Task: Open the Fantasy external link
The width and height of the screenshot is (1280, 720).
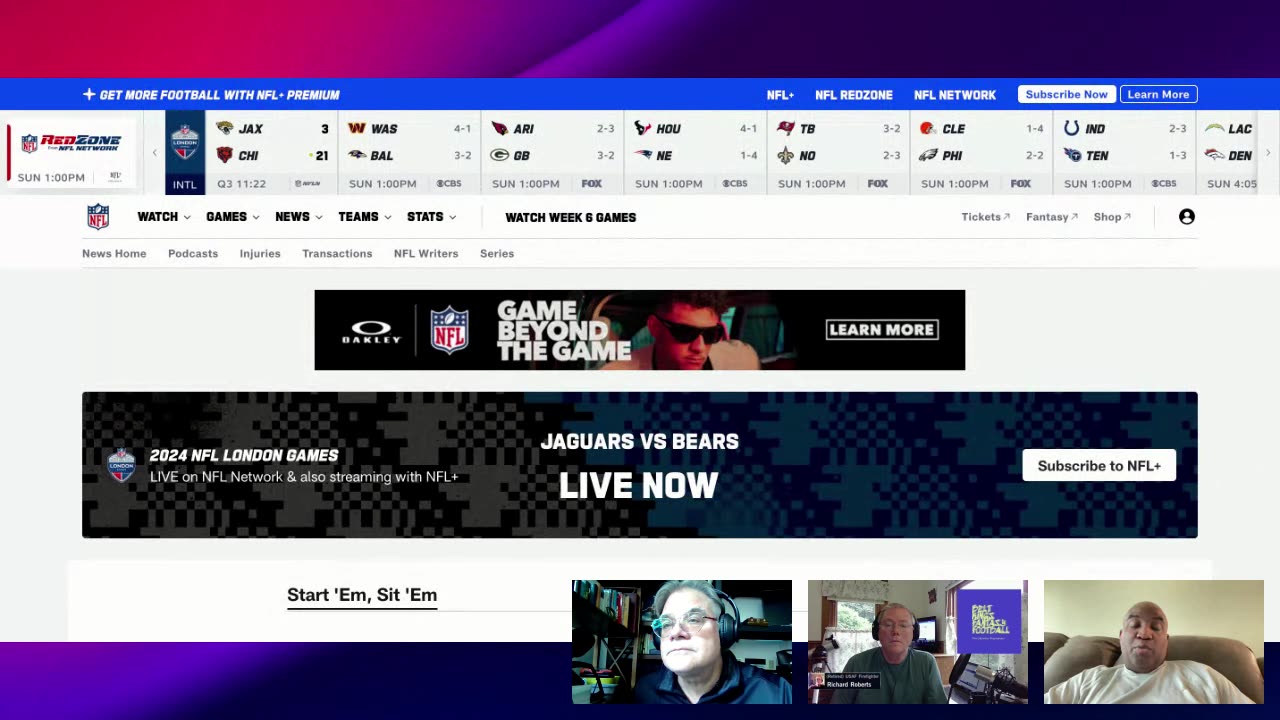Action: tap(1052, 217)
